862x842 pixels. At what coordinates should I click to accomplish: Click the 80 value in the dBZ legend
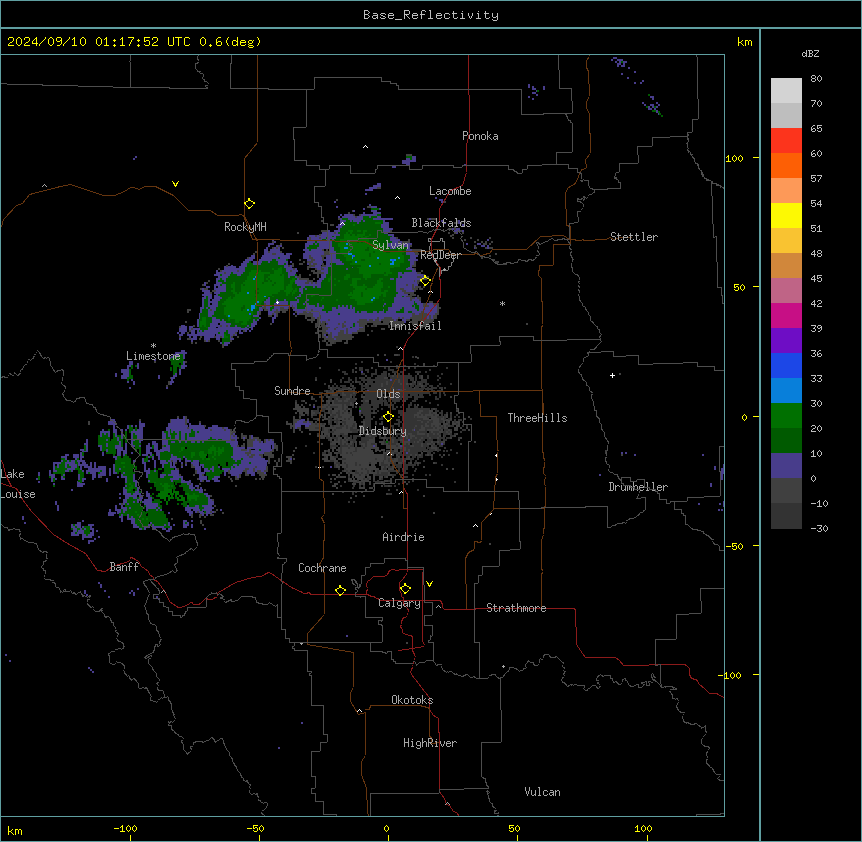coord(816,79)
